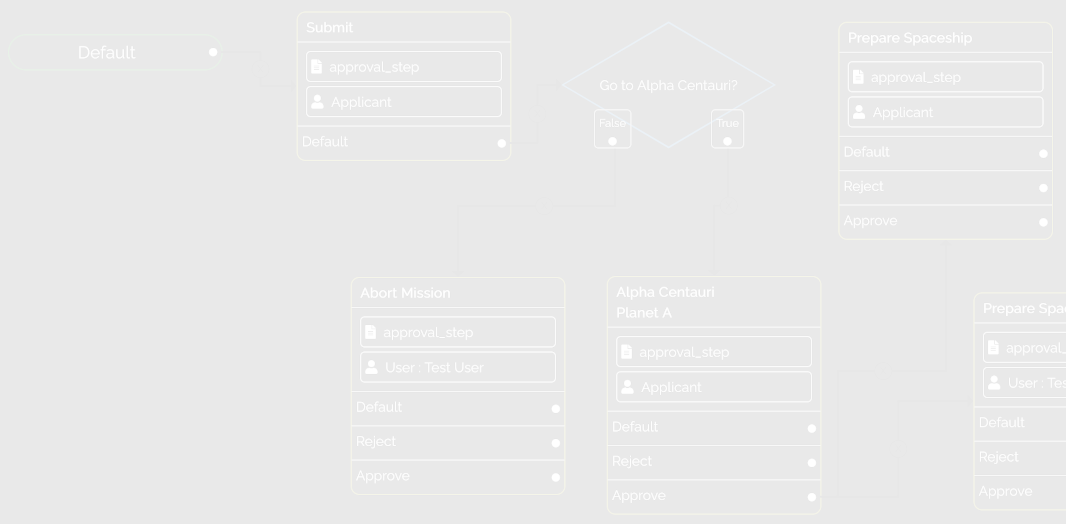Click the output port of the Default start node
The height and width of the screenshot is (524, 1066).
(213, 52)
